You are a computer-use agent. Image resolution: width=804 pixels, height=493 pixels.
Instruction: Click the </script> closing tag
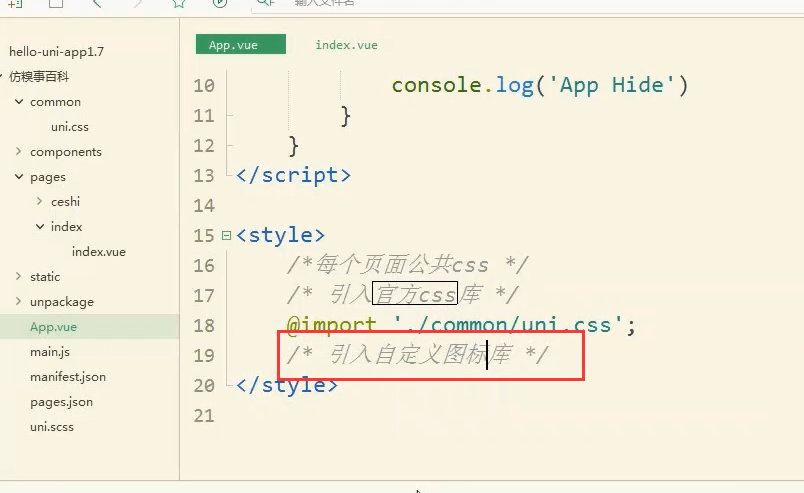coord(293,175)
